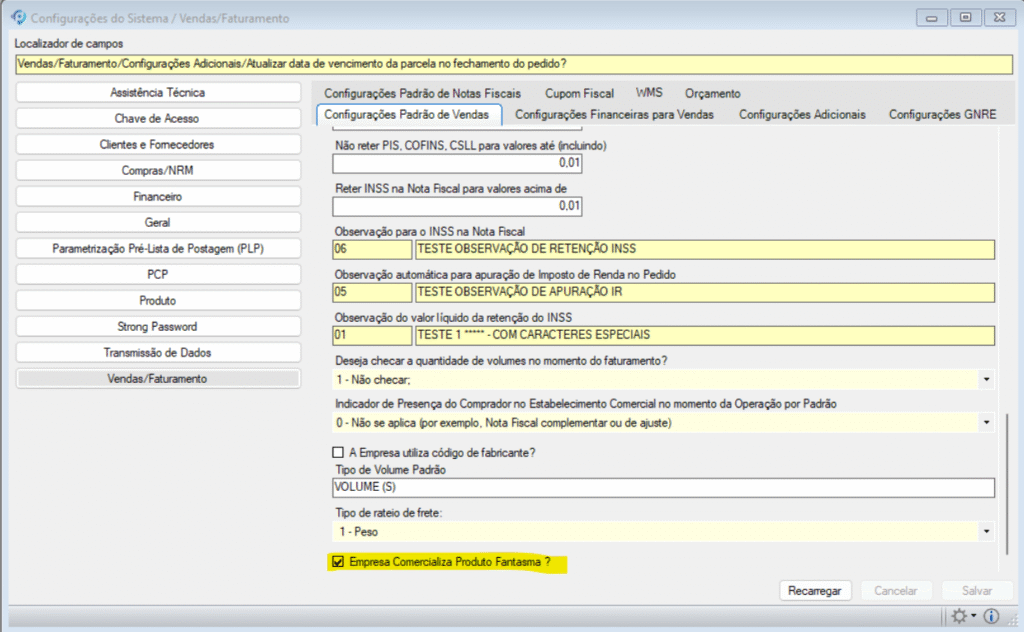Image resolution: width=1024 pixels, height=632 pixels.
Task: Open the Configurações GNRE tab
Action: (x=942, y=115)
